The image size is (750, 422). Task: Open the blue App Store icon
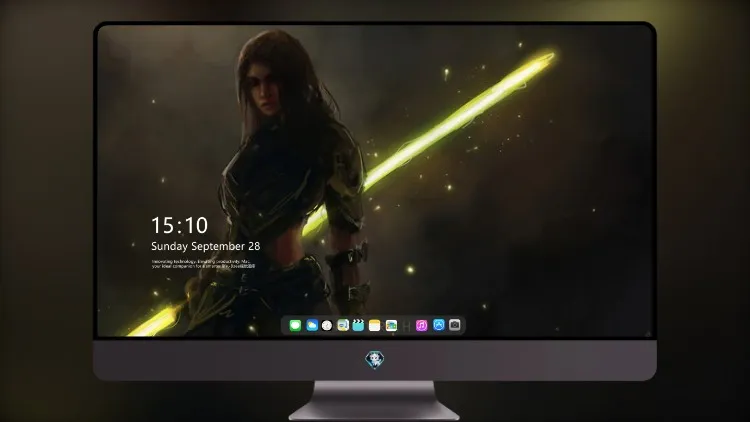(x=439, y=325)
